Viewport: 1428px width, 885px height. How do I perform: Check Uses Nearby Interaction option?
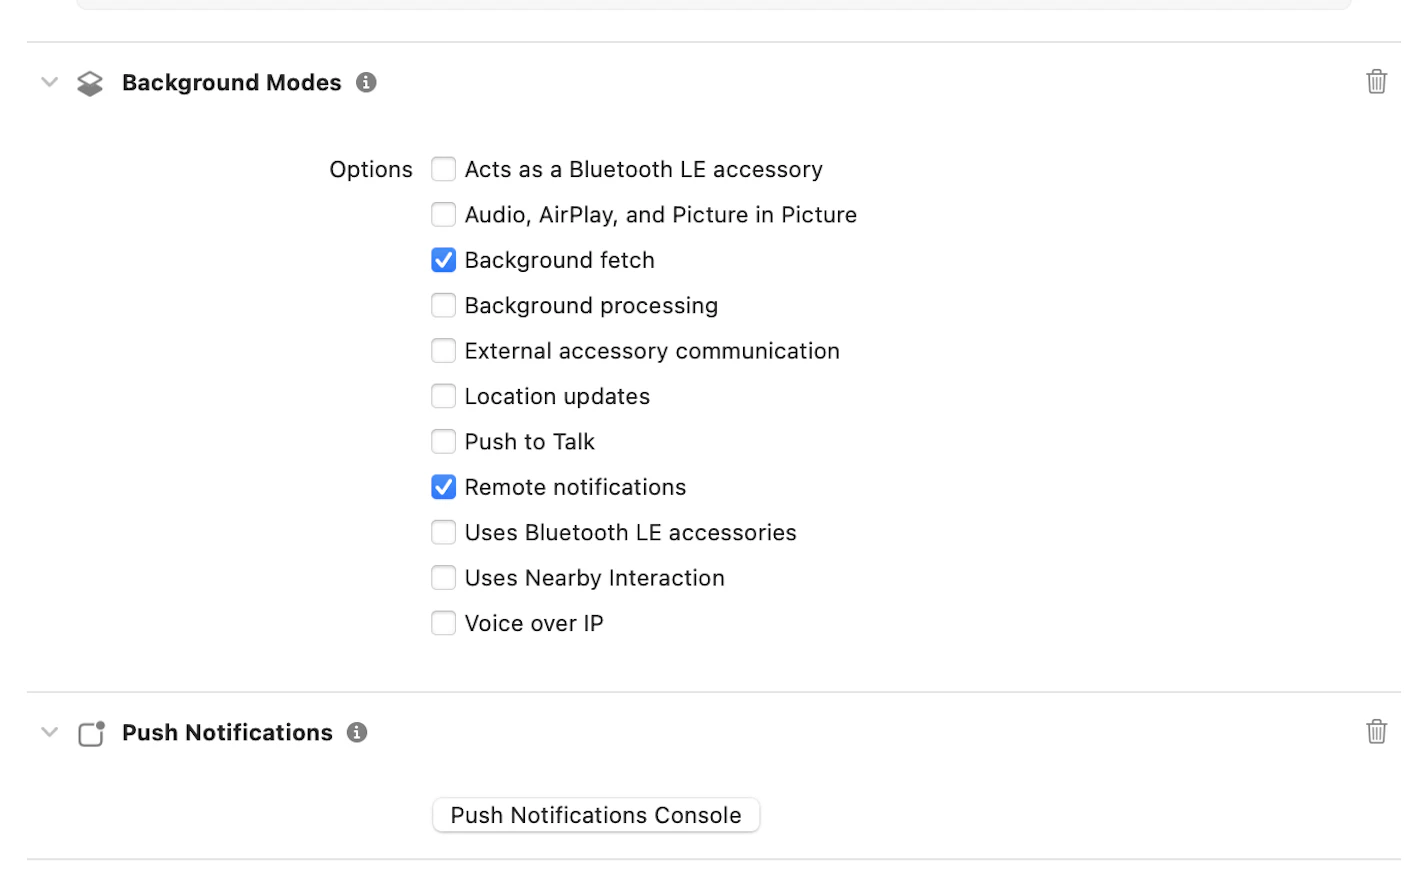pyautogui.click(x=443, y=578)
